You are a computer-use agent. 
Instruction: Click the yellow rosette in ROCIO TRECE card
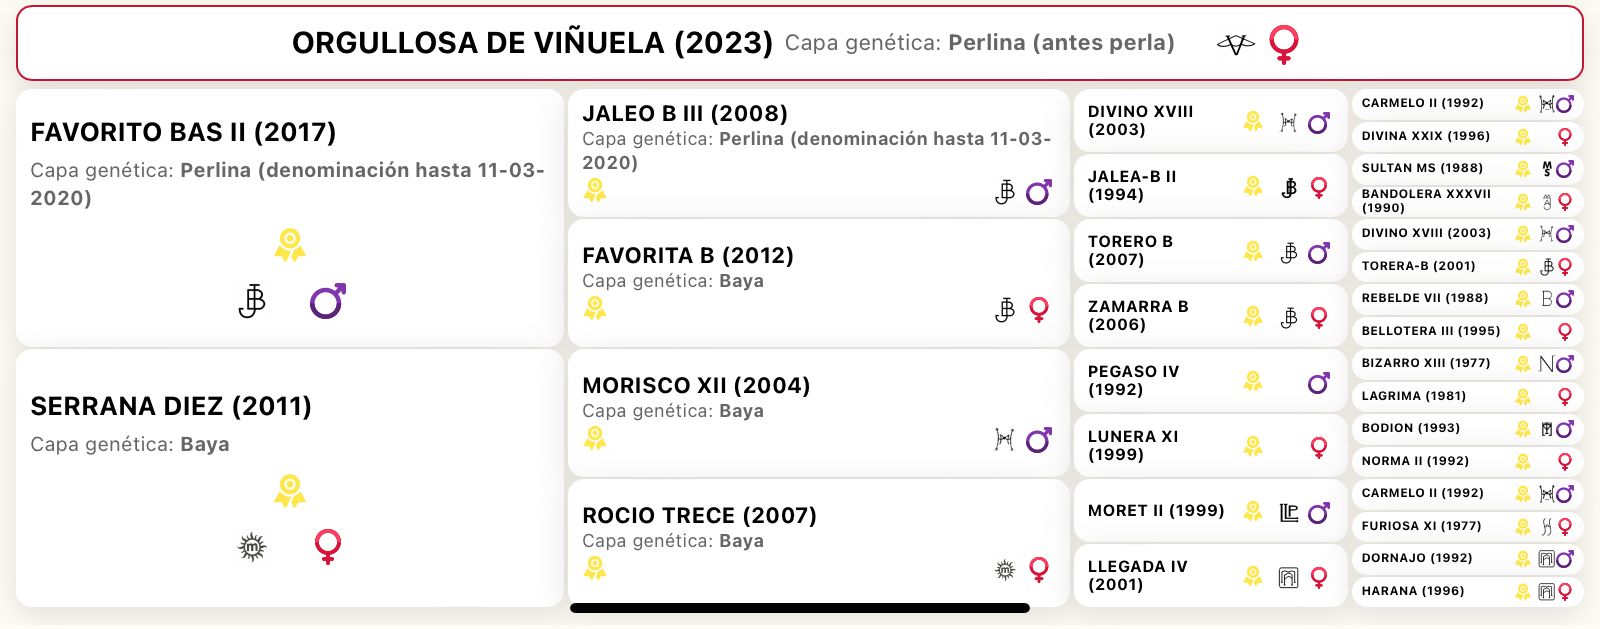point(595,568)
